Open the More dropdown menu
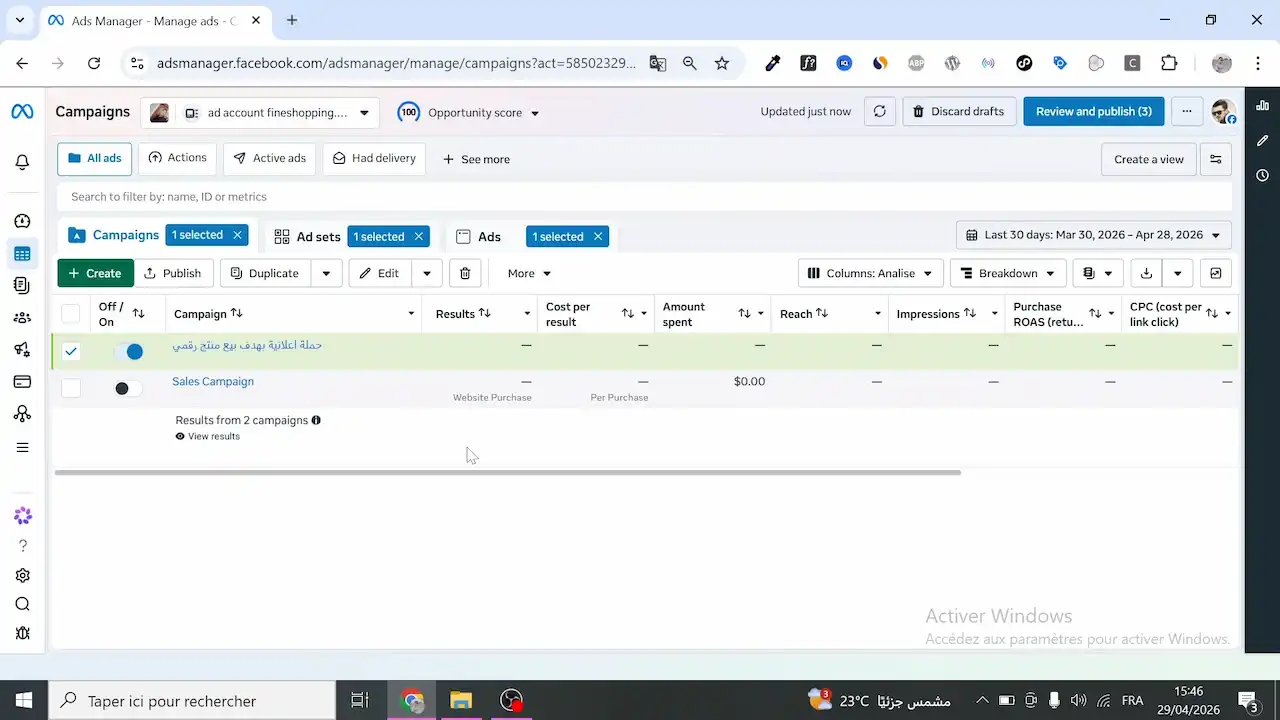1280x720 pixels. [x=529, y=273]
